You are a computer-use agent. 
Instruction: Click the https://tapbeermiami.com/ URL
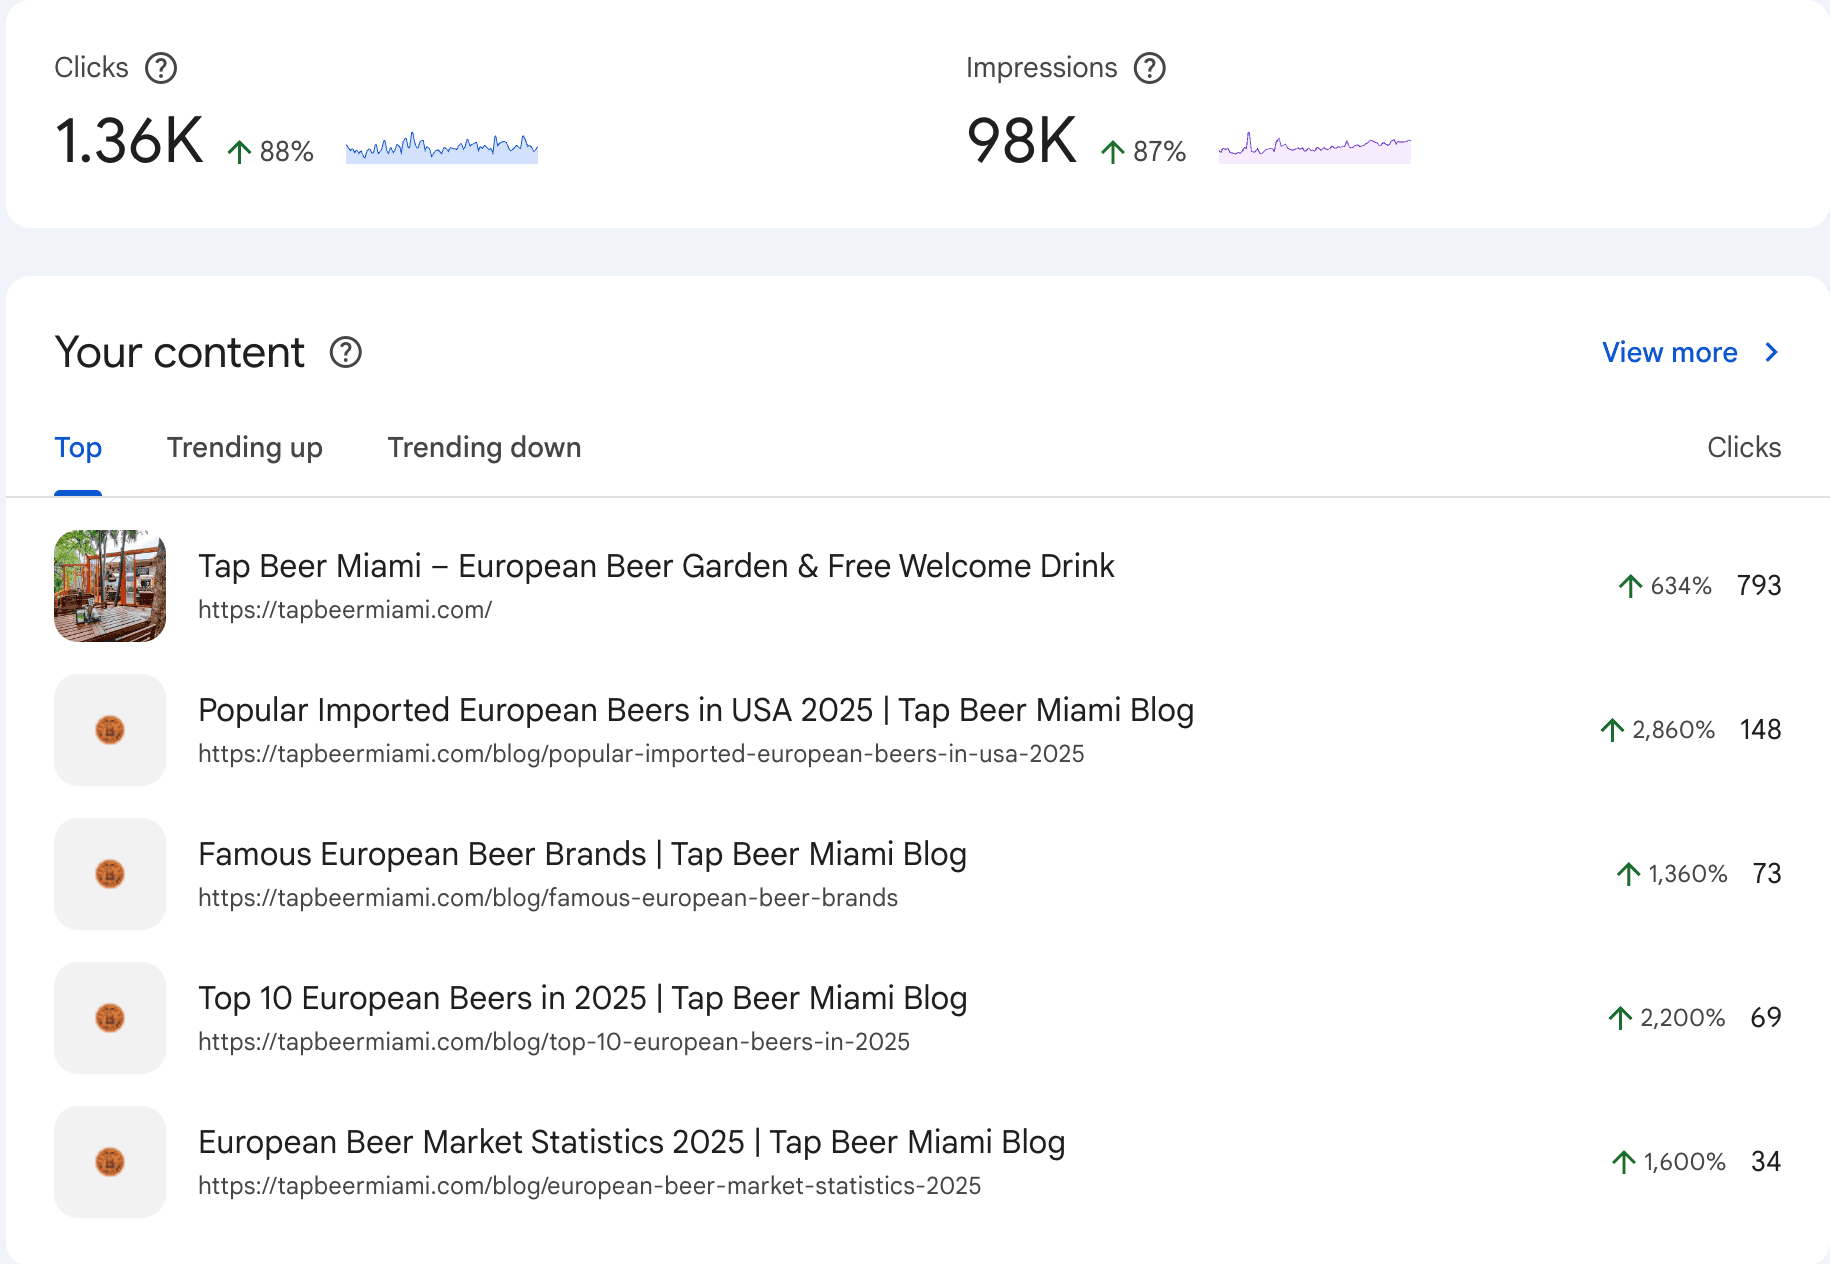pyautogui.click(x=345, y=610)
